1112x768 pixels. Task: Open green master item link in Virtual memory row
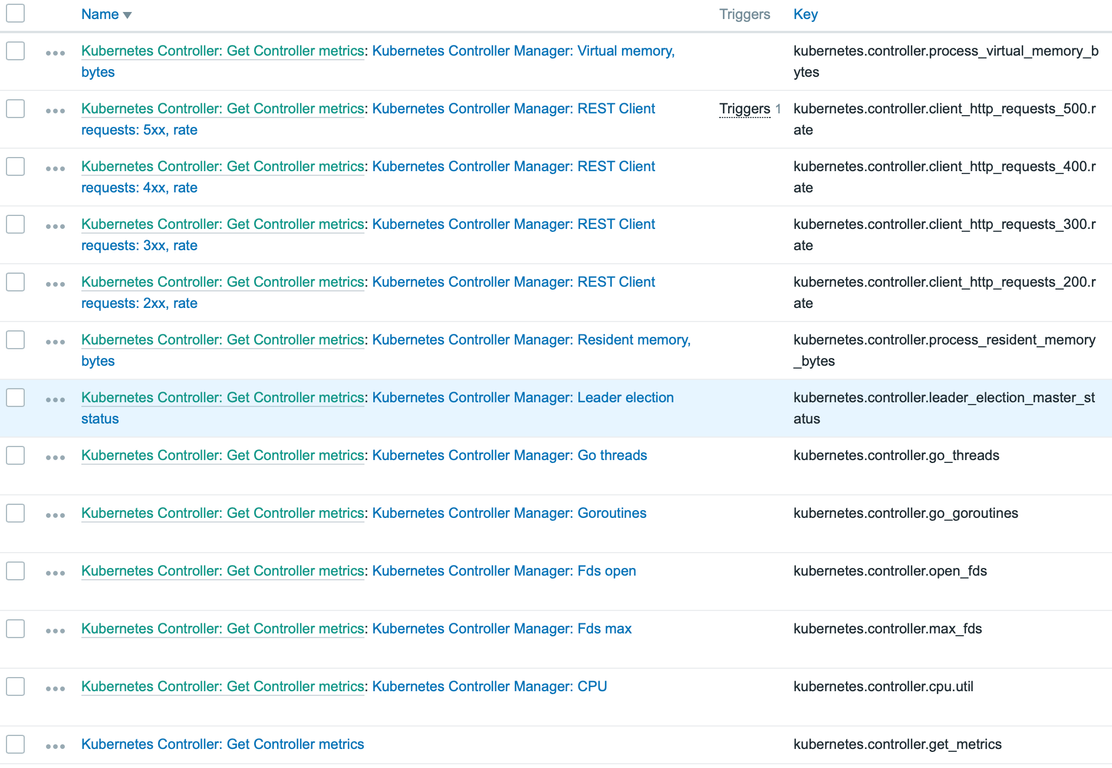click(223, 51)
